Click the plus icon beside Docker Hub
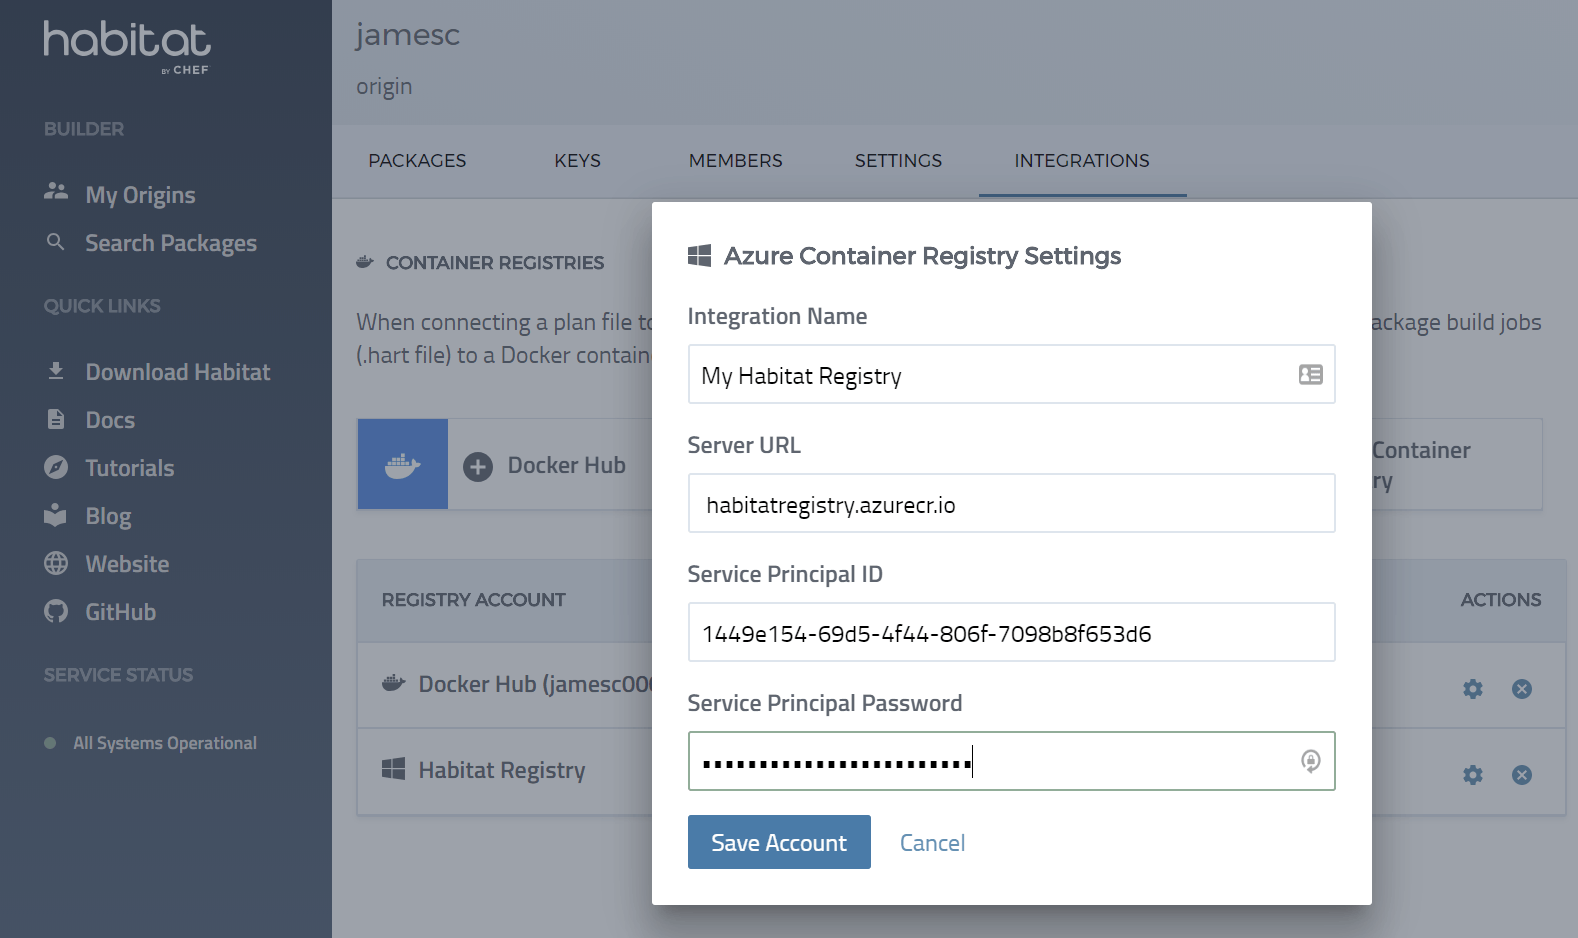This screenshot has width=1578, height=938. 478,466
